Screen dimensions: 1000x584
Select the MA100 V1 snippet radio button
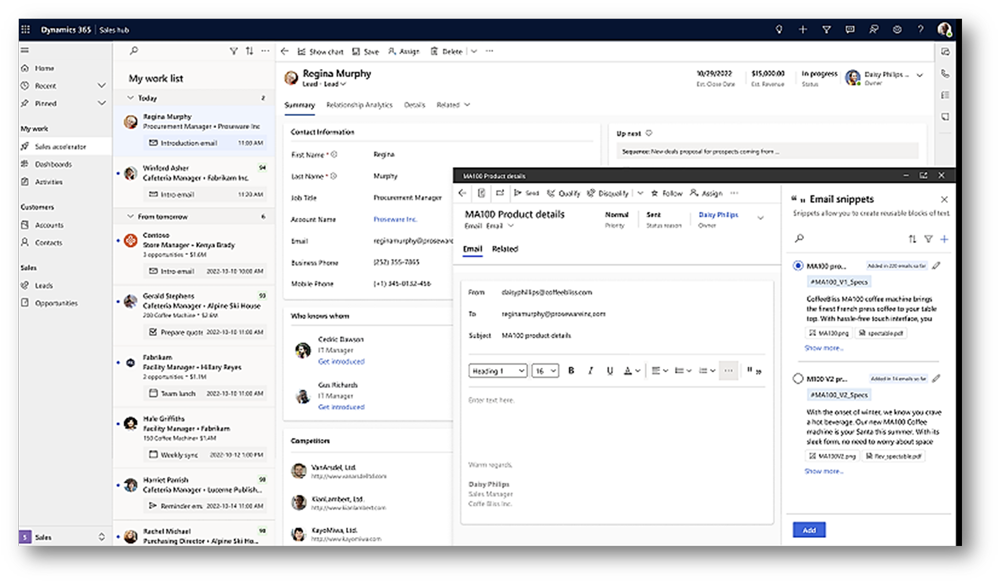(x=798, y=266)
